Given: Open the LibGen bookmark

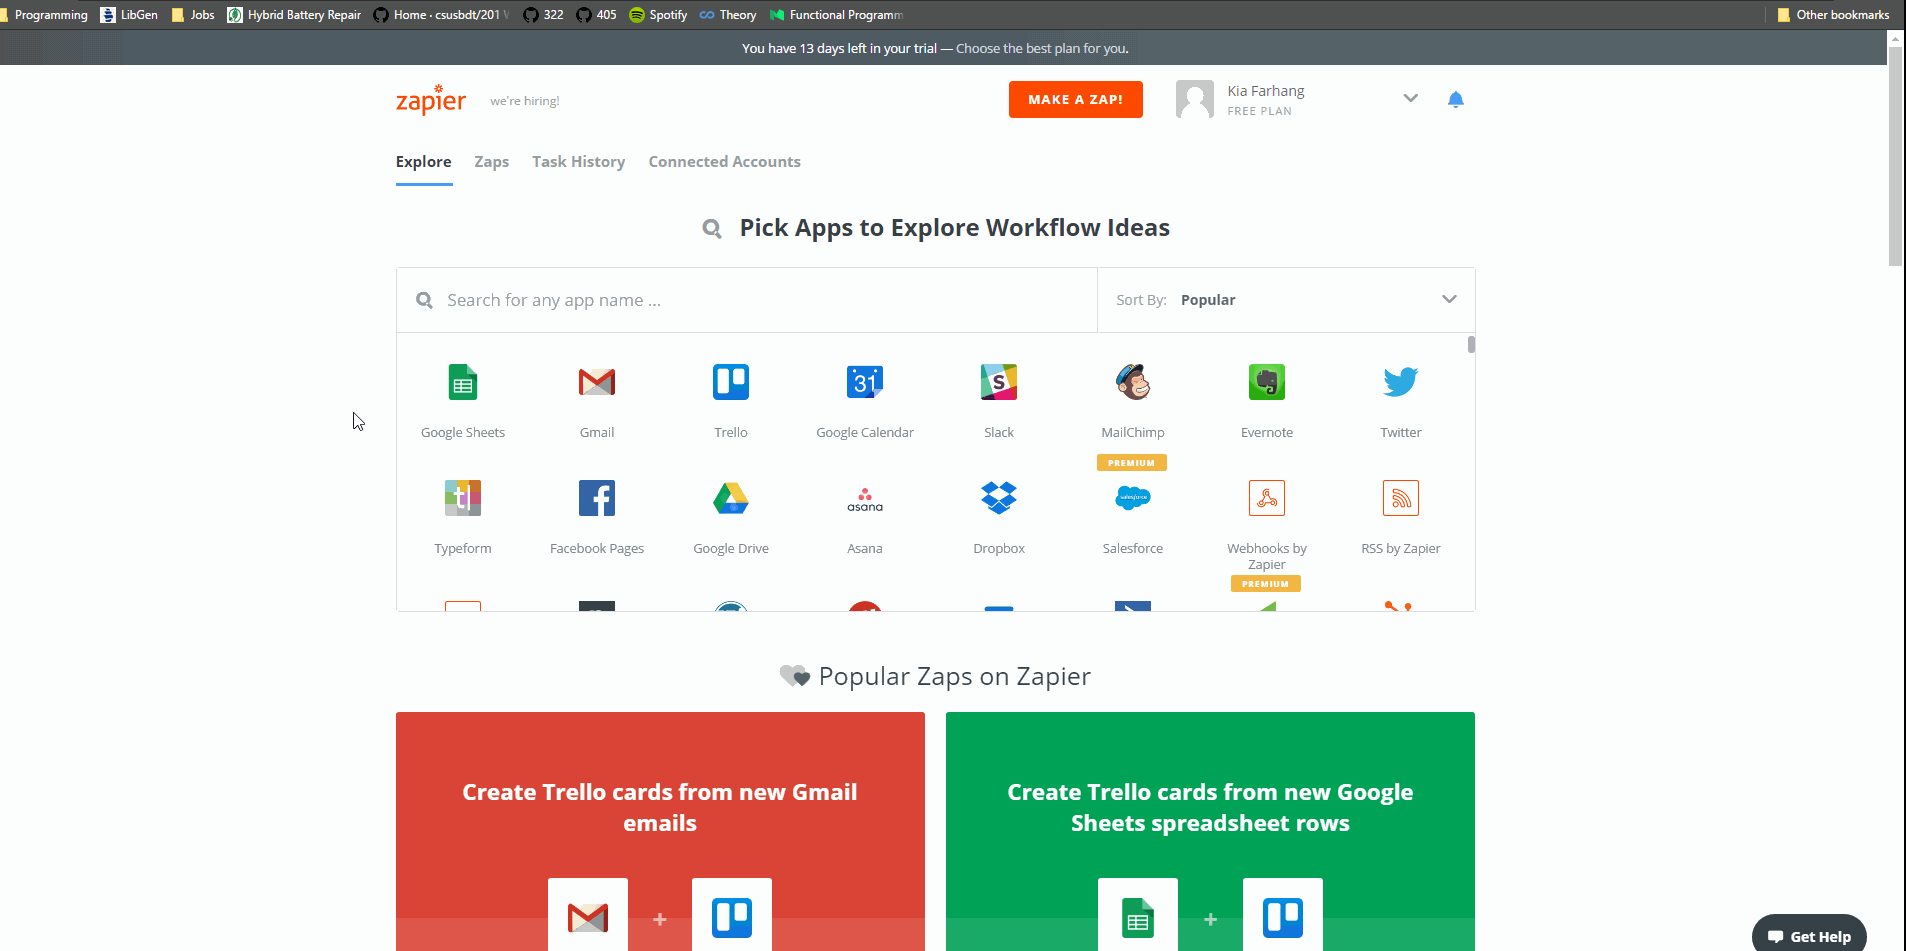Looking at the screenshot, I should (129, 15).
